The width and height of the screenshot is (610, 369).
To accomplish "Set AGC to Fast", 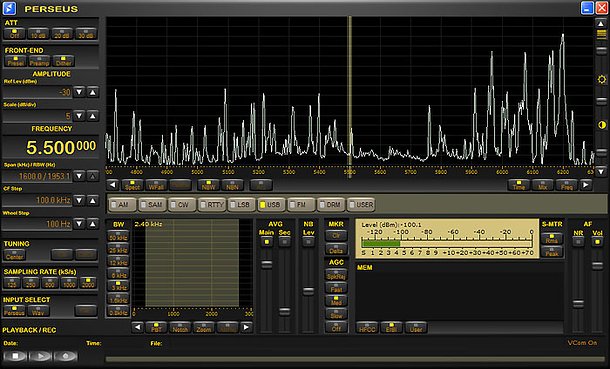I will point(336,288).
